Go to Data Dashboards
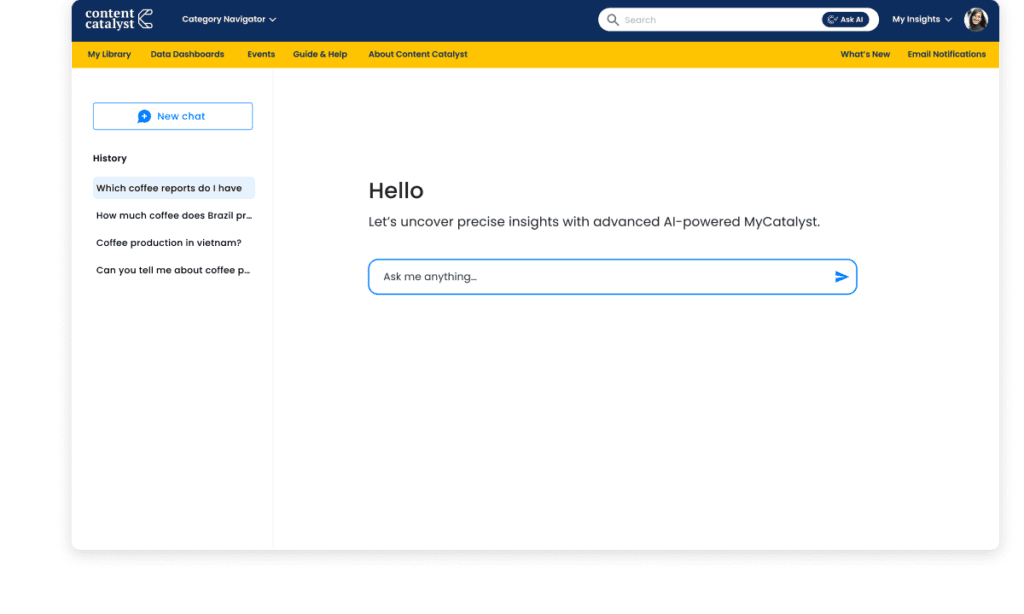1024x614 pixels. pos(187,54)
